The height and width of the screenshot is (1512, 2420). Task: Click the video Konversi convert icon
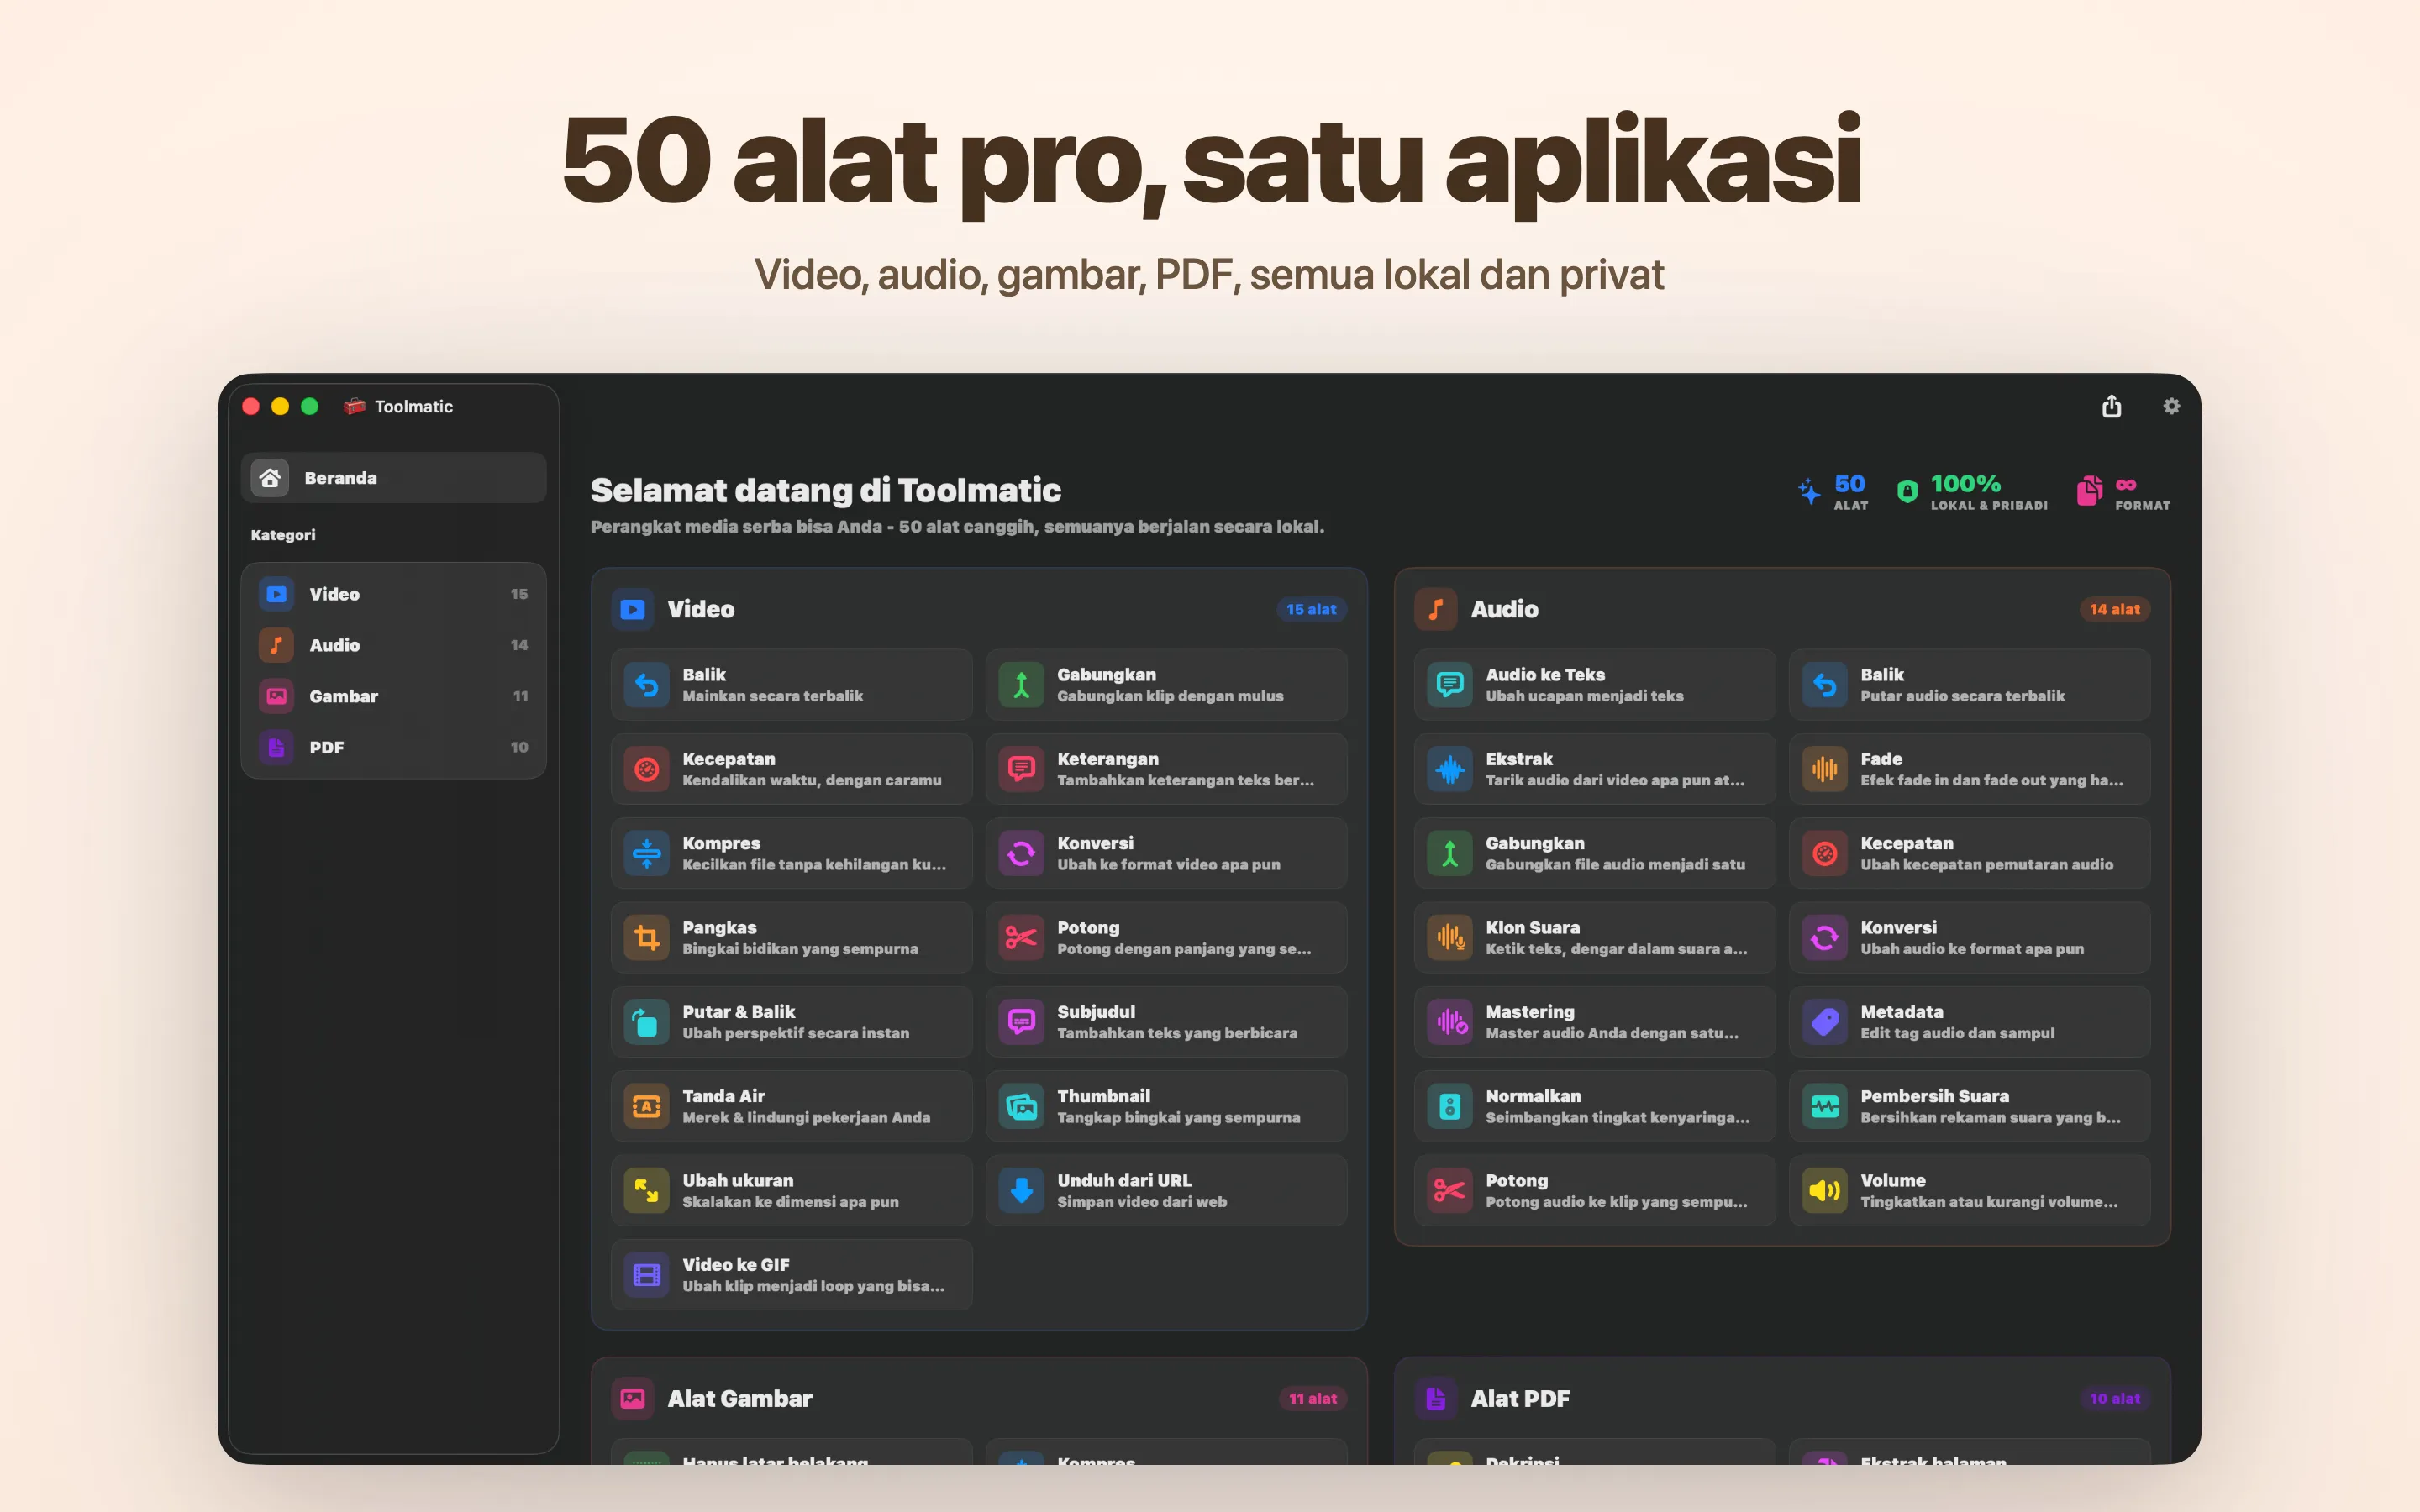point(1021,853)
